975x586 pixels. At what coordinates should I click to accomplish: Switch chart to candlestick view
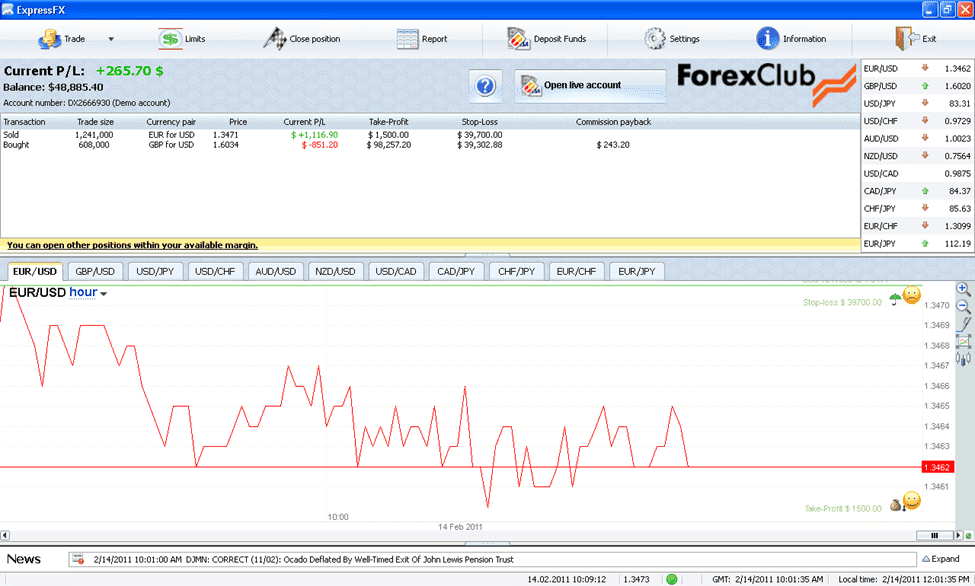(964, 358)
